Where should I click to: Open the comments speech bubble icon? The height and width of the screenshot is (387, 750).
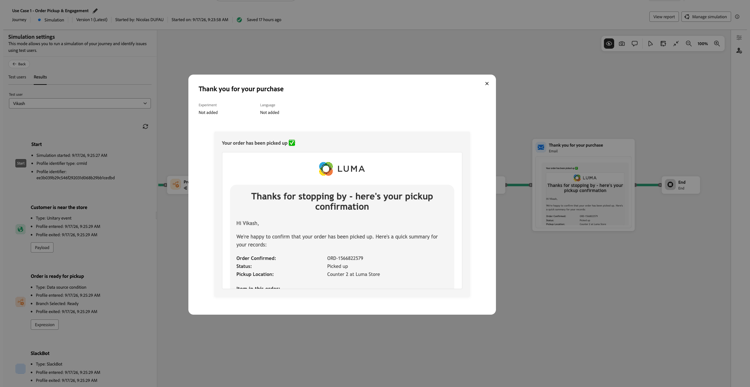tap(635, 44)
